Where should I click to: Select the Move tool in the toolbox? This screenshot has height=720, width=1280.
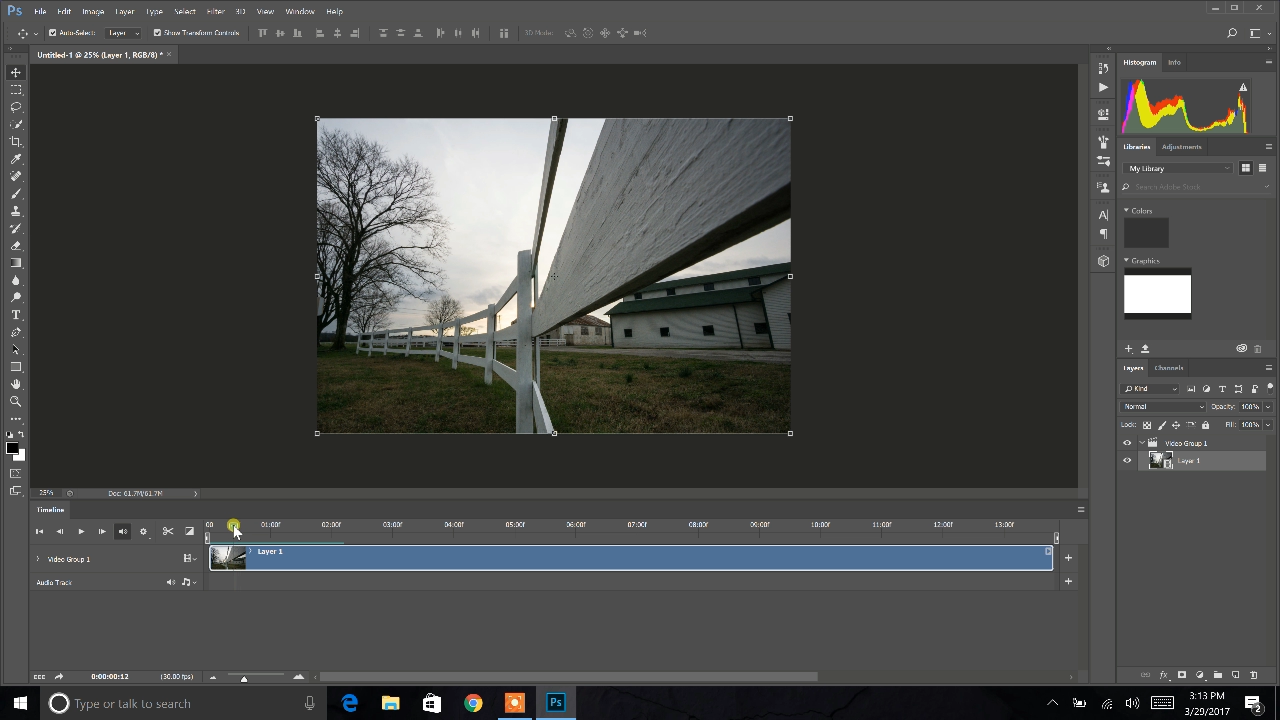(x=16, y=72)
